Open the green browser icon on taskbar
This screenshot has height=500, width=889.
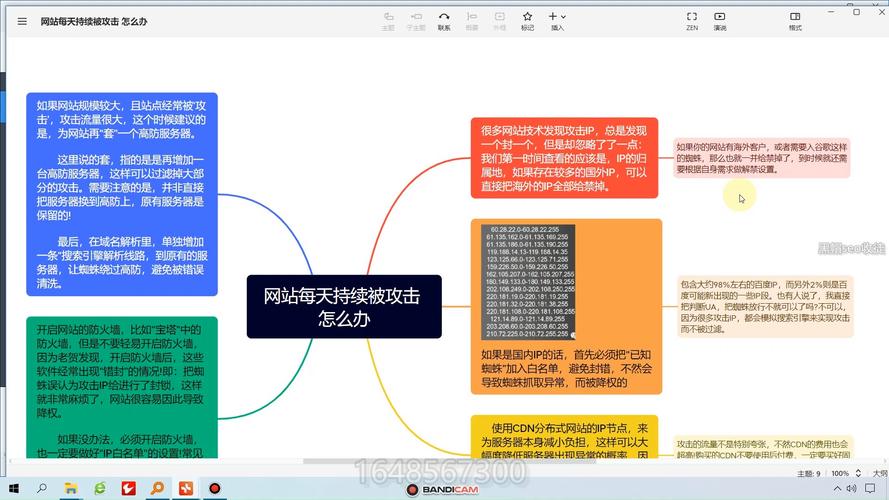100,488
